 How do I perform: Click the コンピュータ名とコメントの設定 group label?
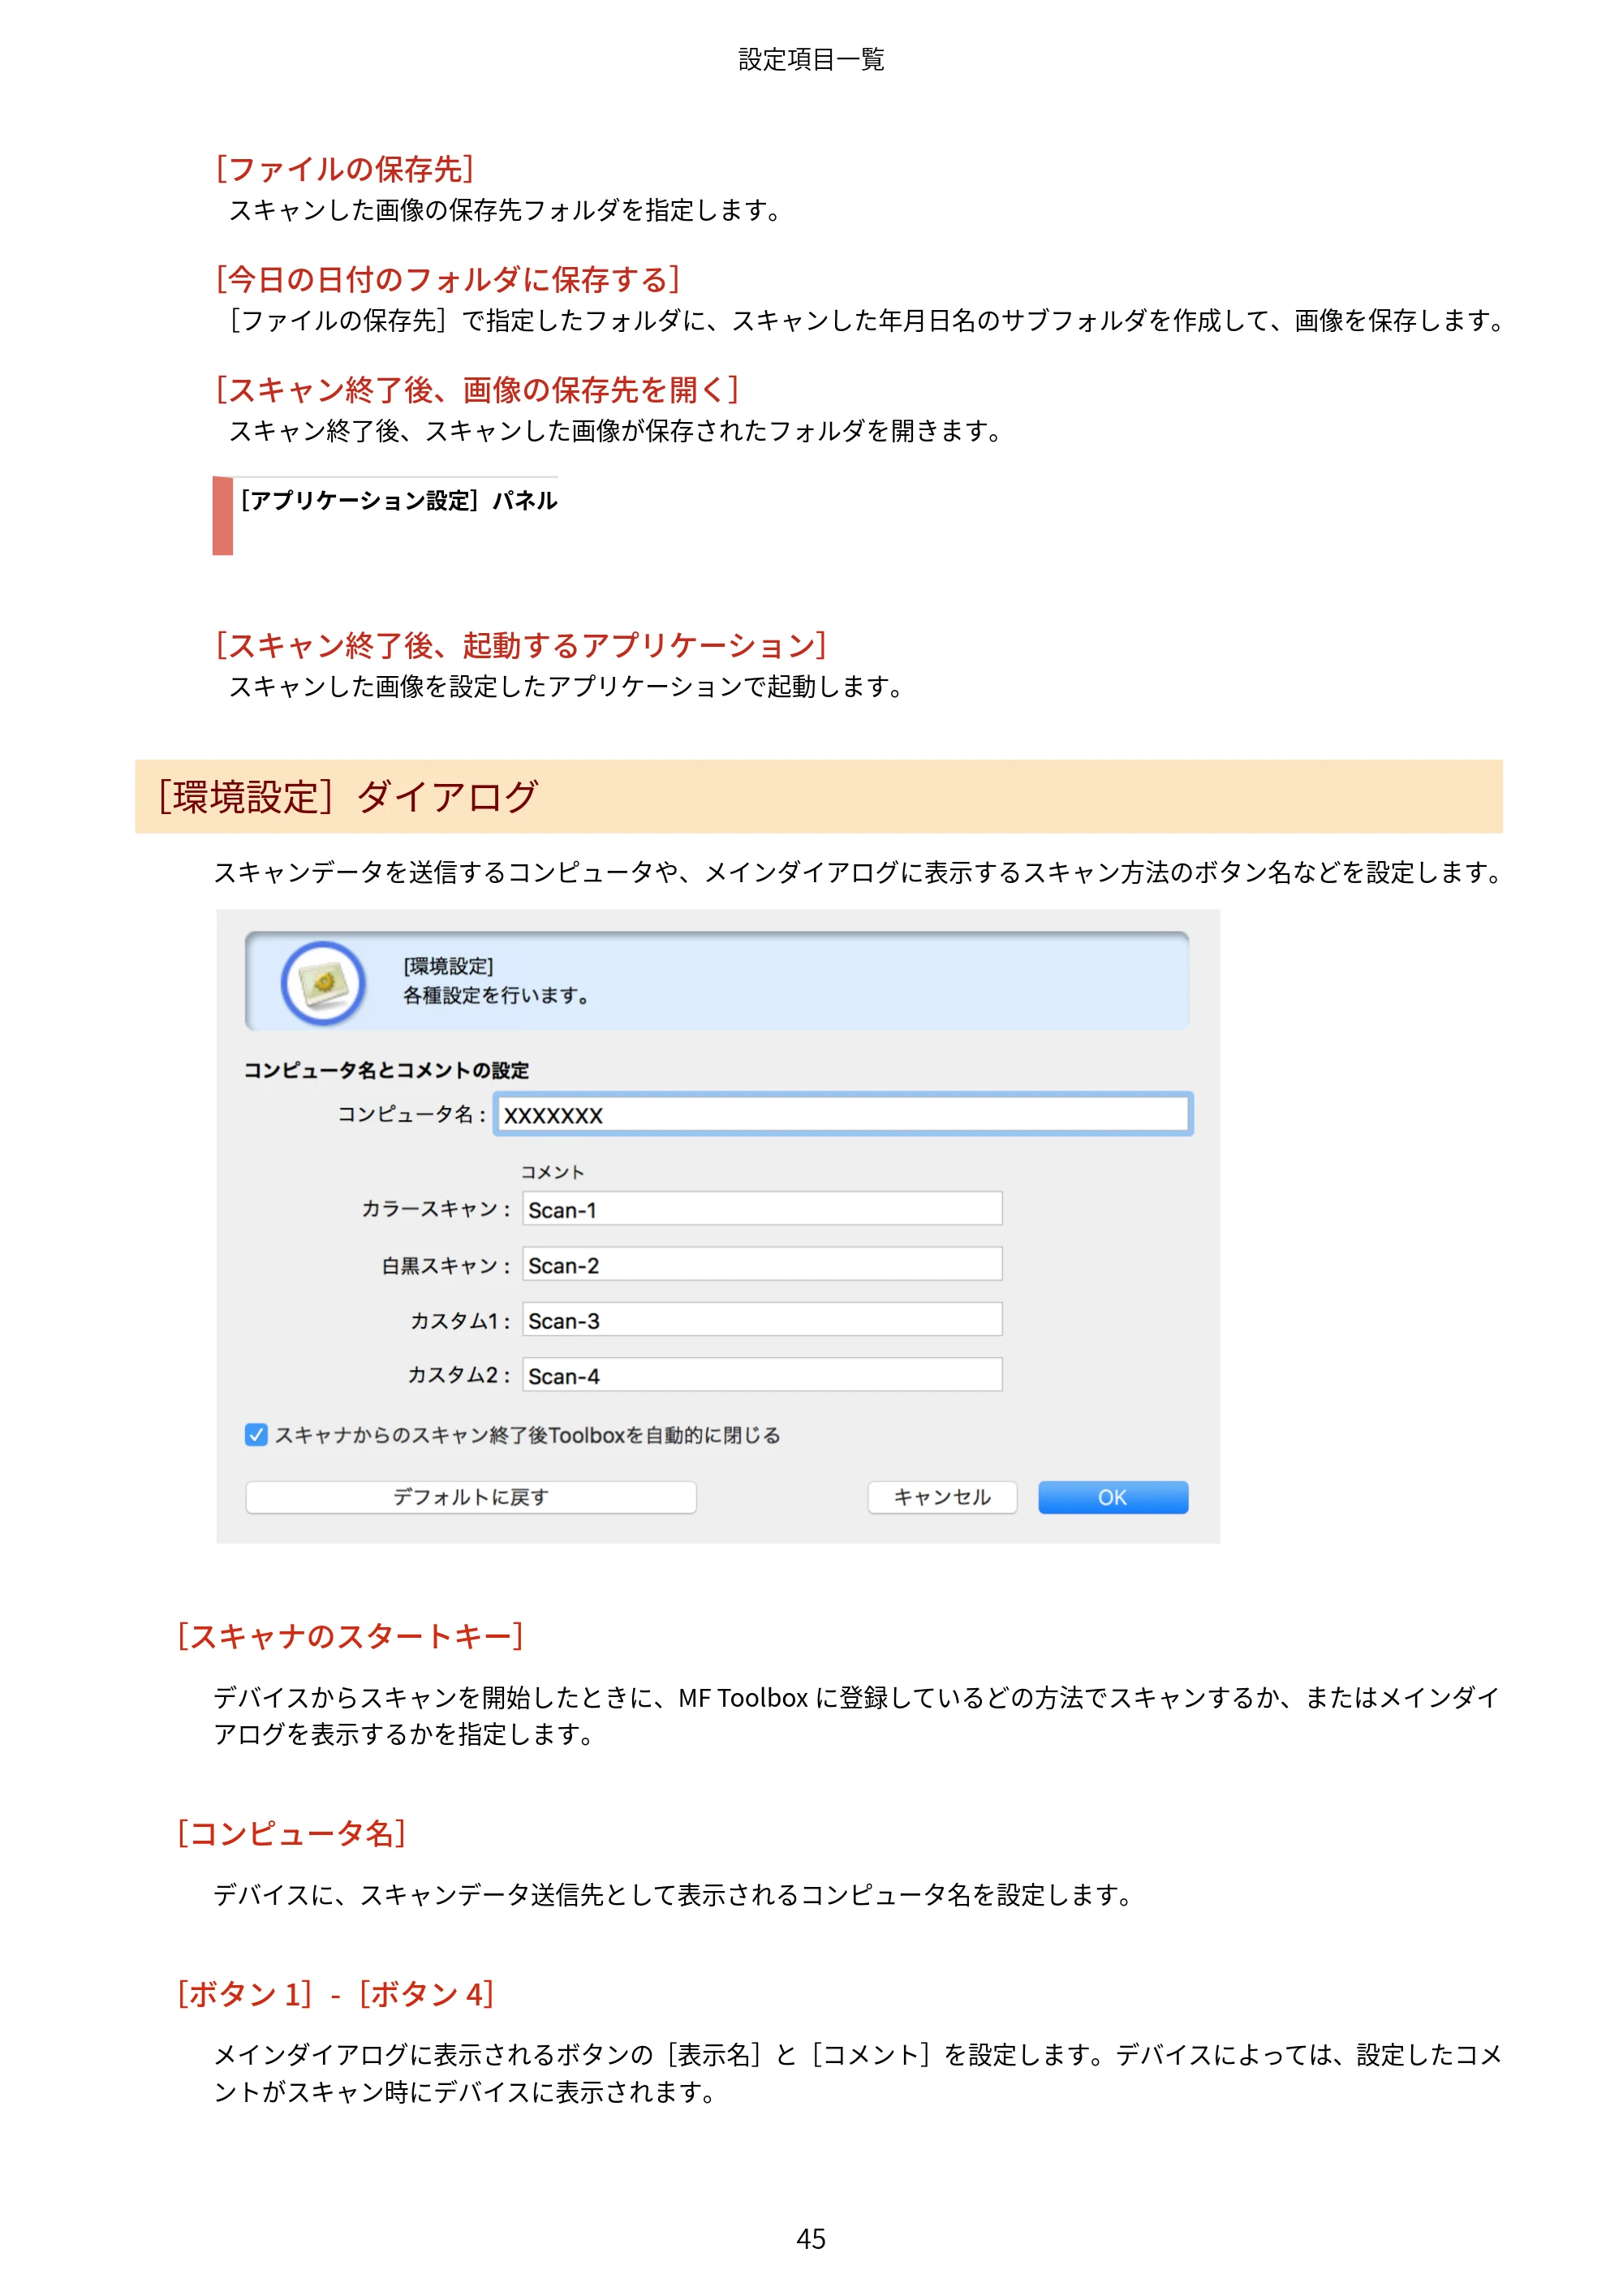pyautogui.click(x=387, y=1070)
